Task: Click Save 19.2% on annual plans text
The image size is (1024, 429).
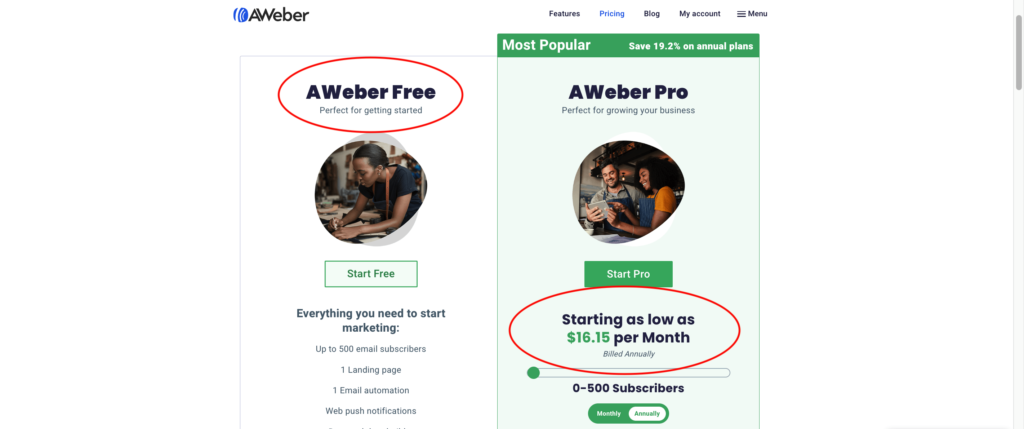Action: pyautogui.click(x=691, y=46)
